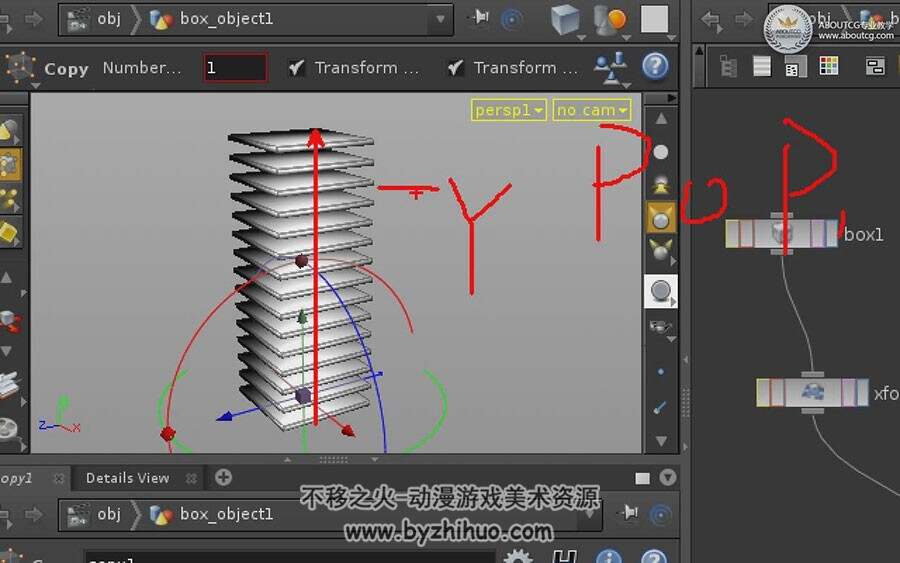Open the color palette grid icon

point(828,66)
